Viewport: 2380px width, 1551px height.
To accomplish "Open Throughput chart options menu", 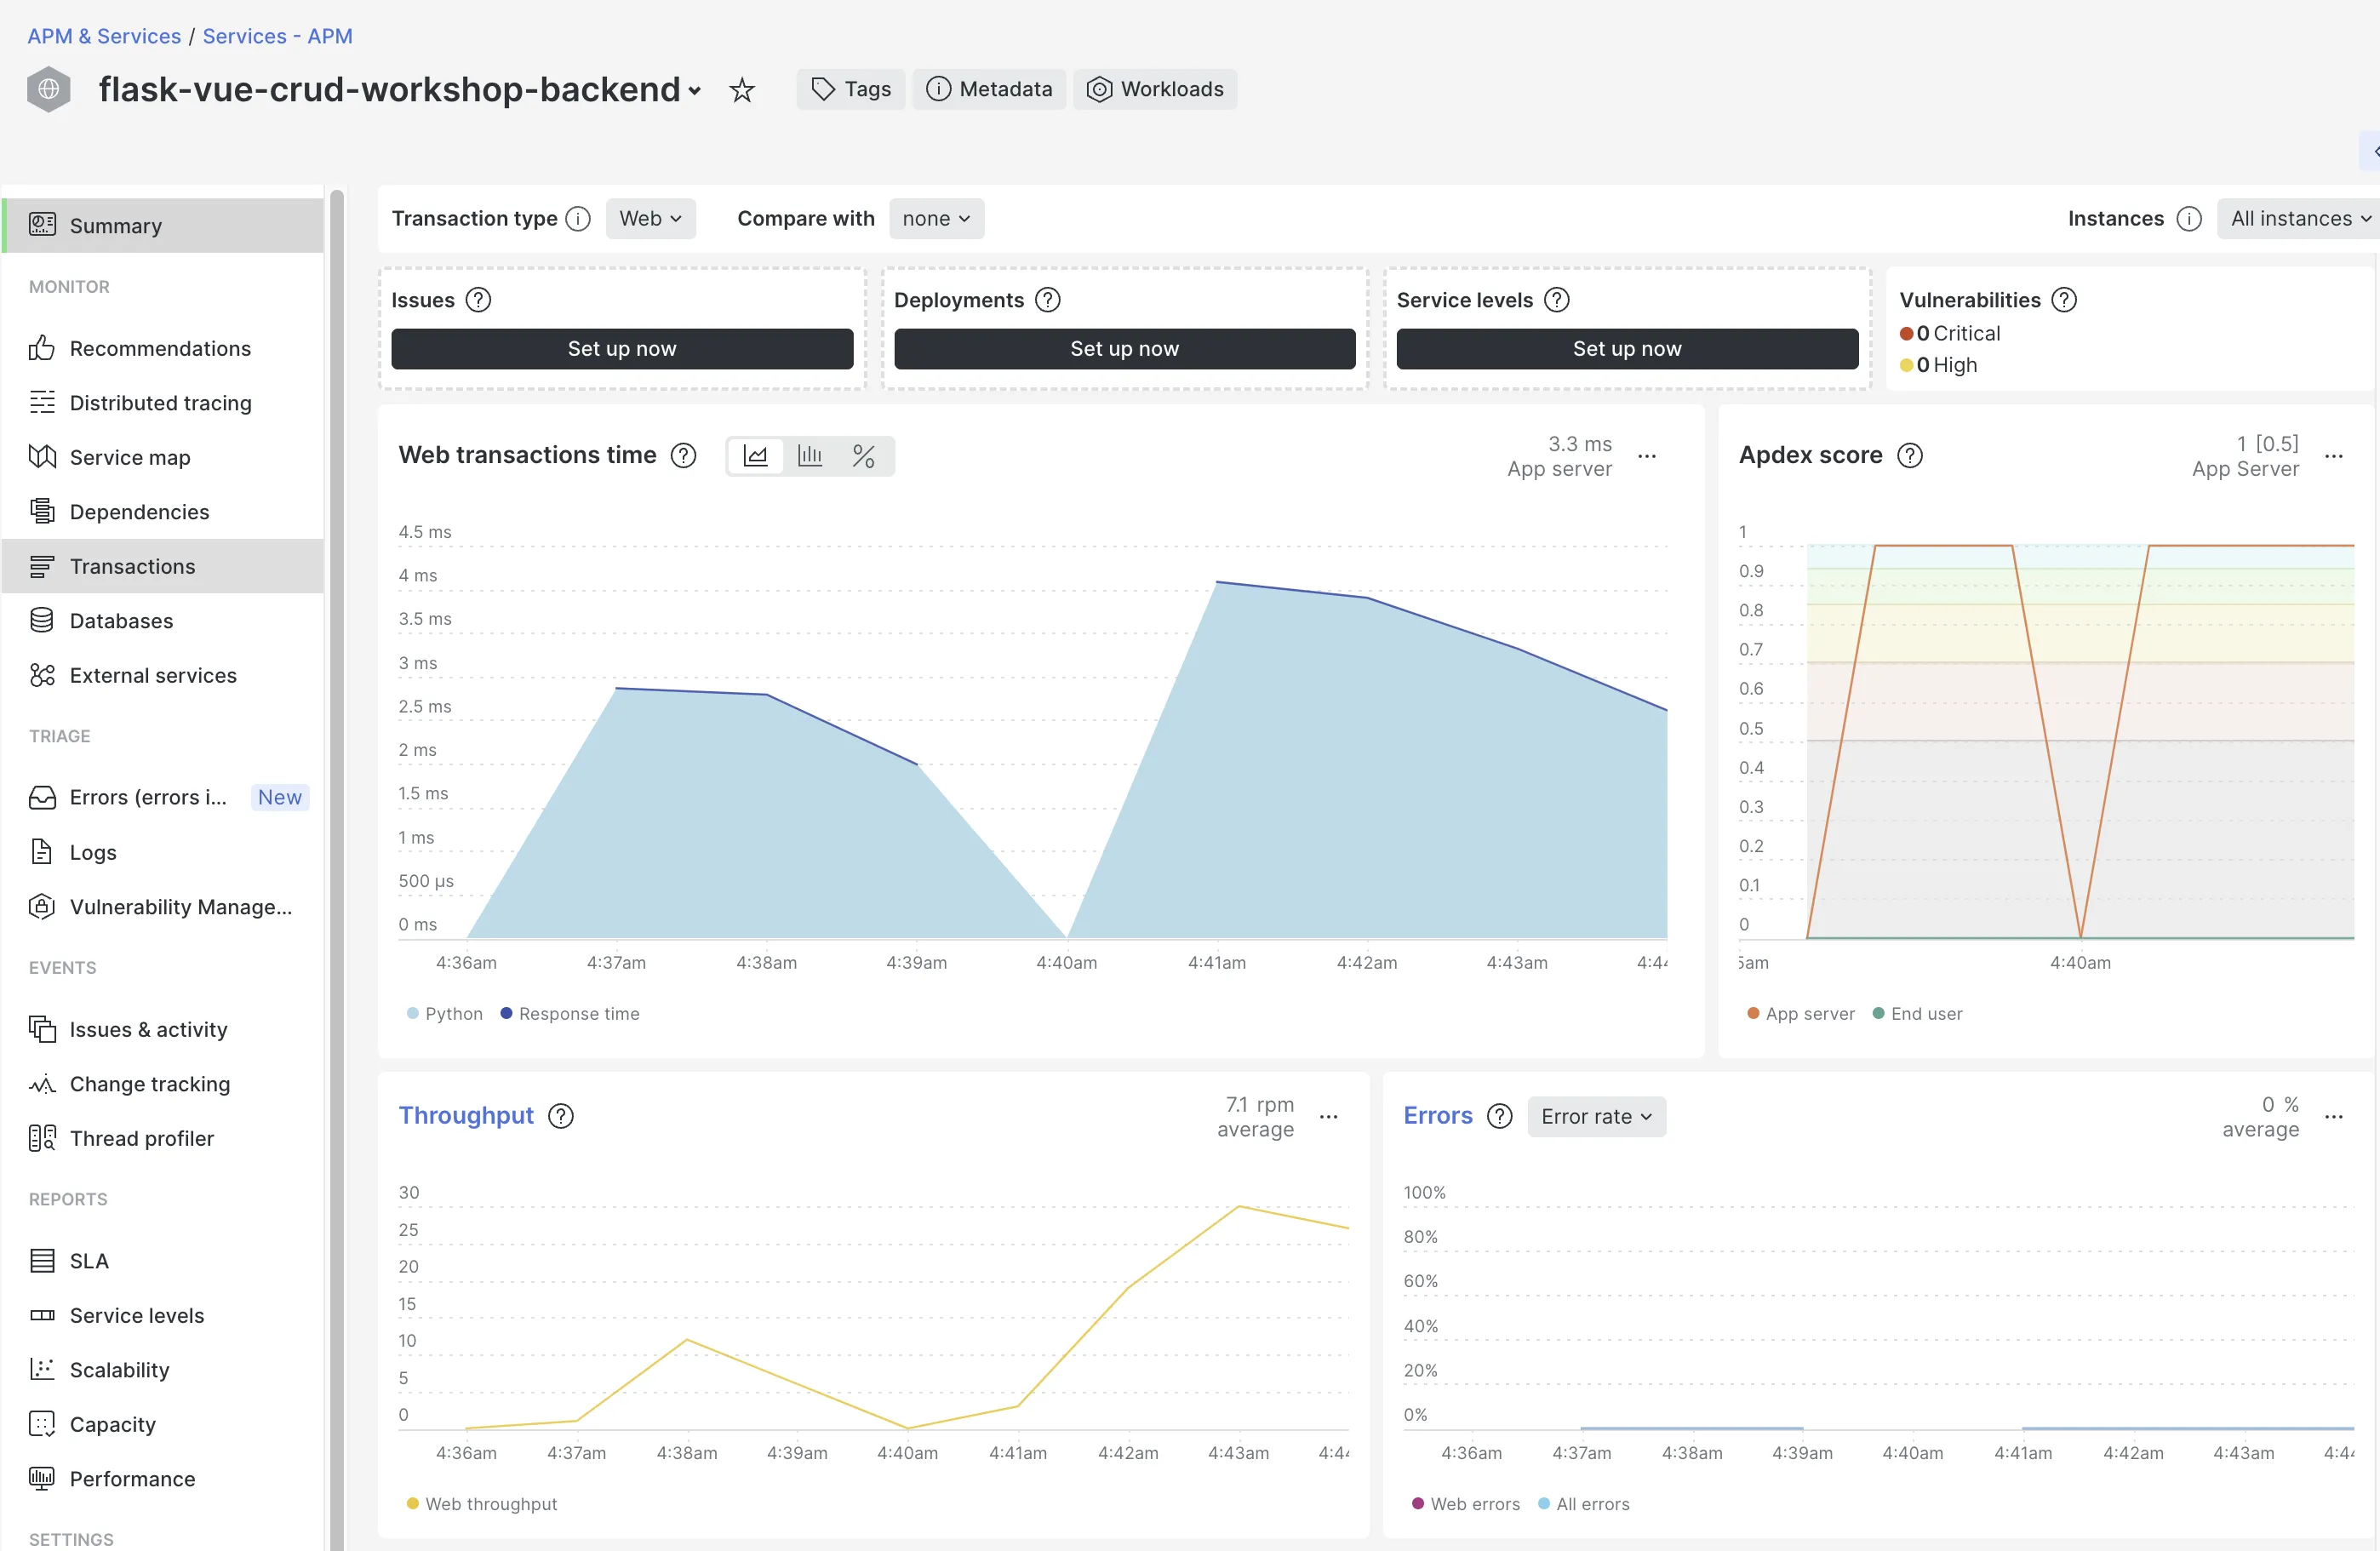I will click(1329, 1117).
